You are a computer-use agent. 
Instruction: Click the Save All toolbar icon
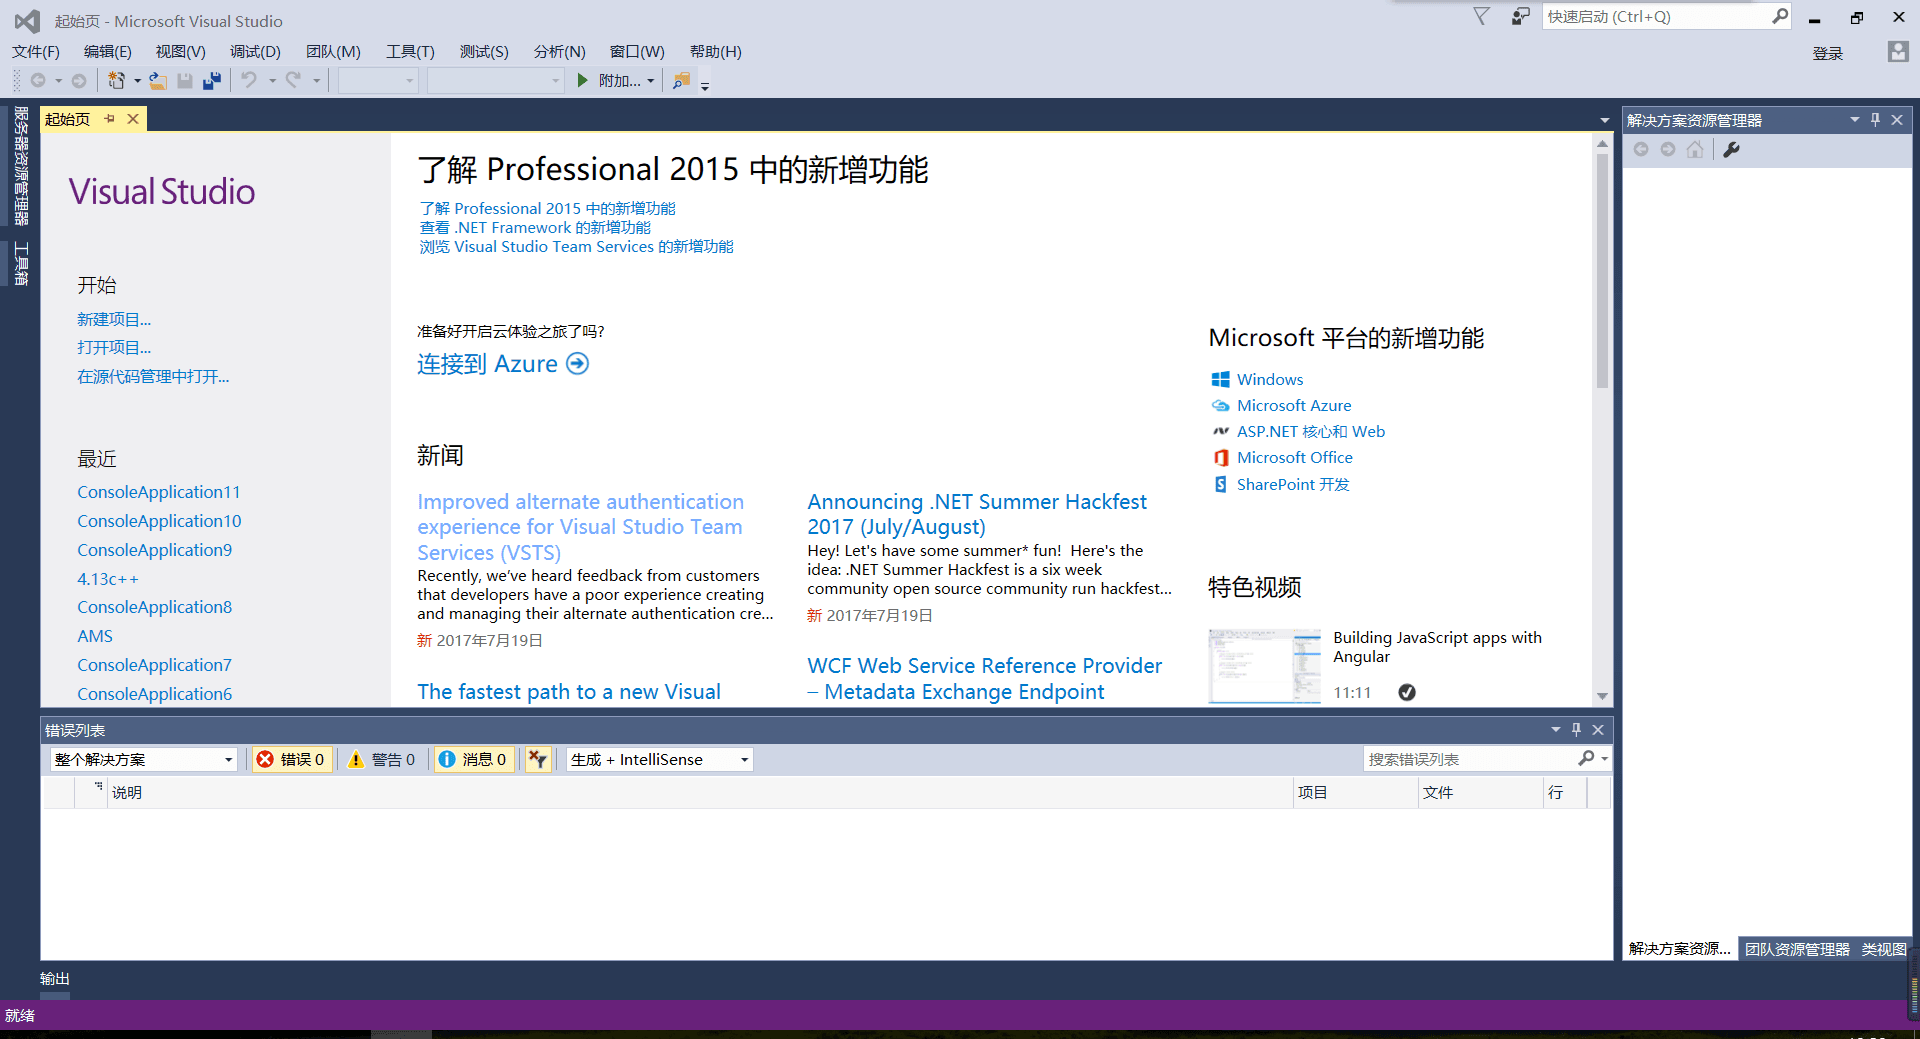click(212, 81)
